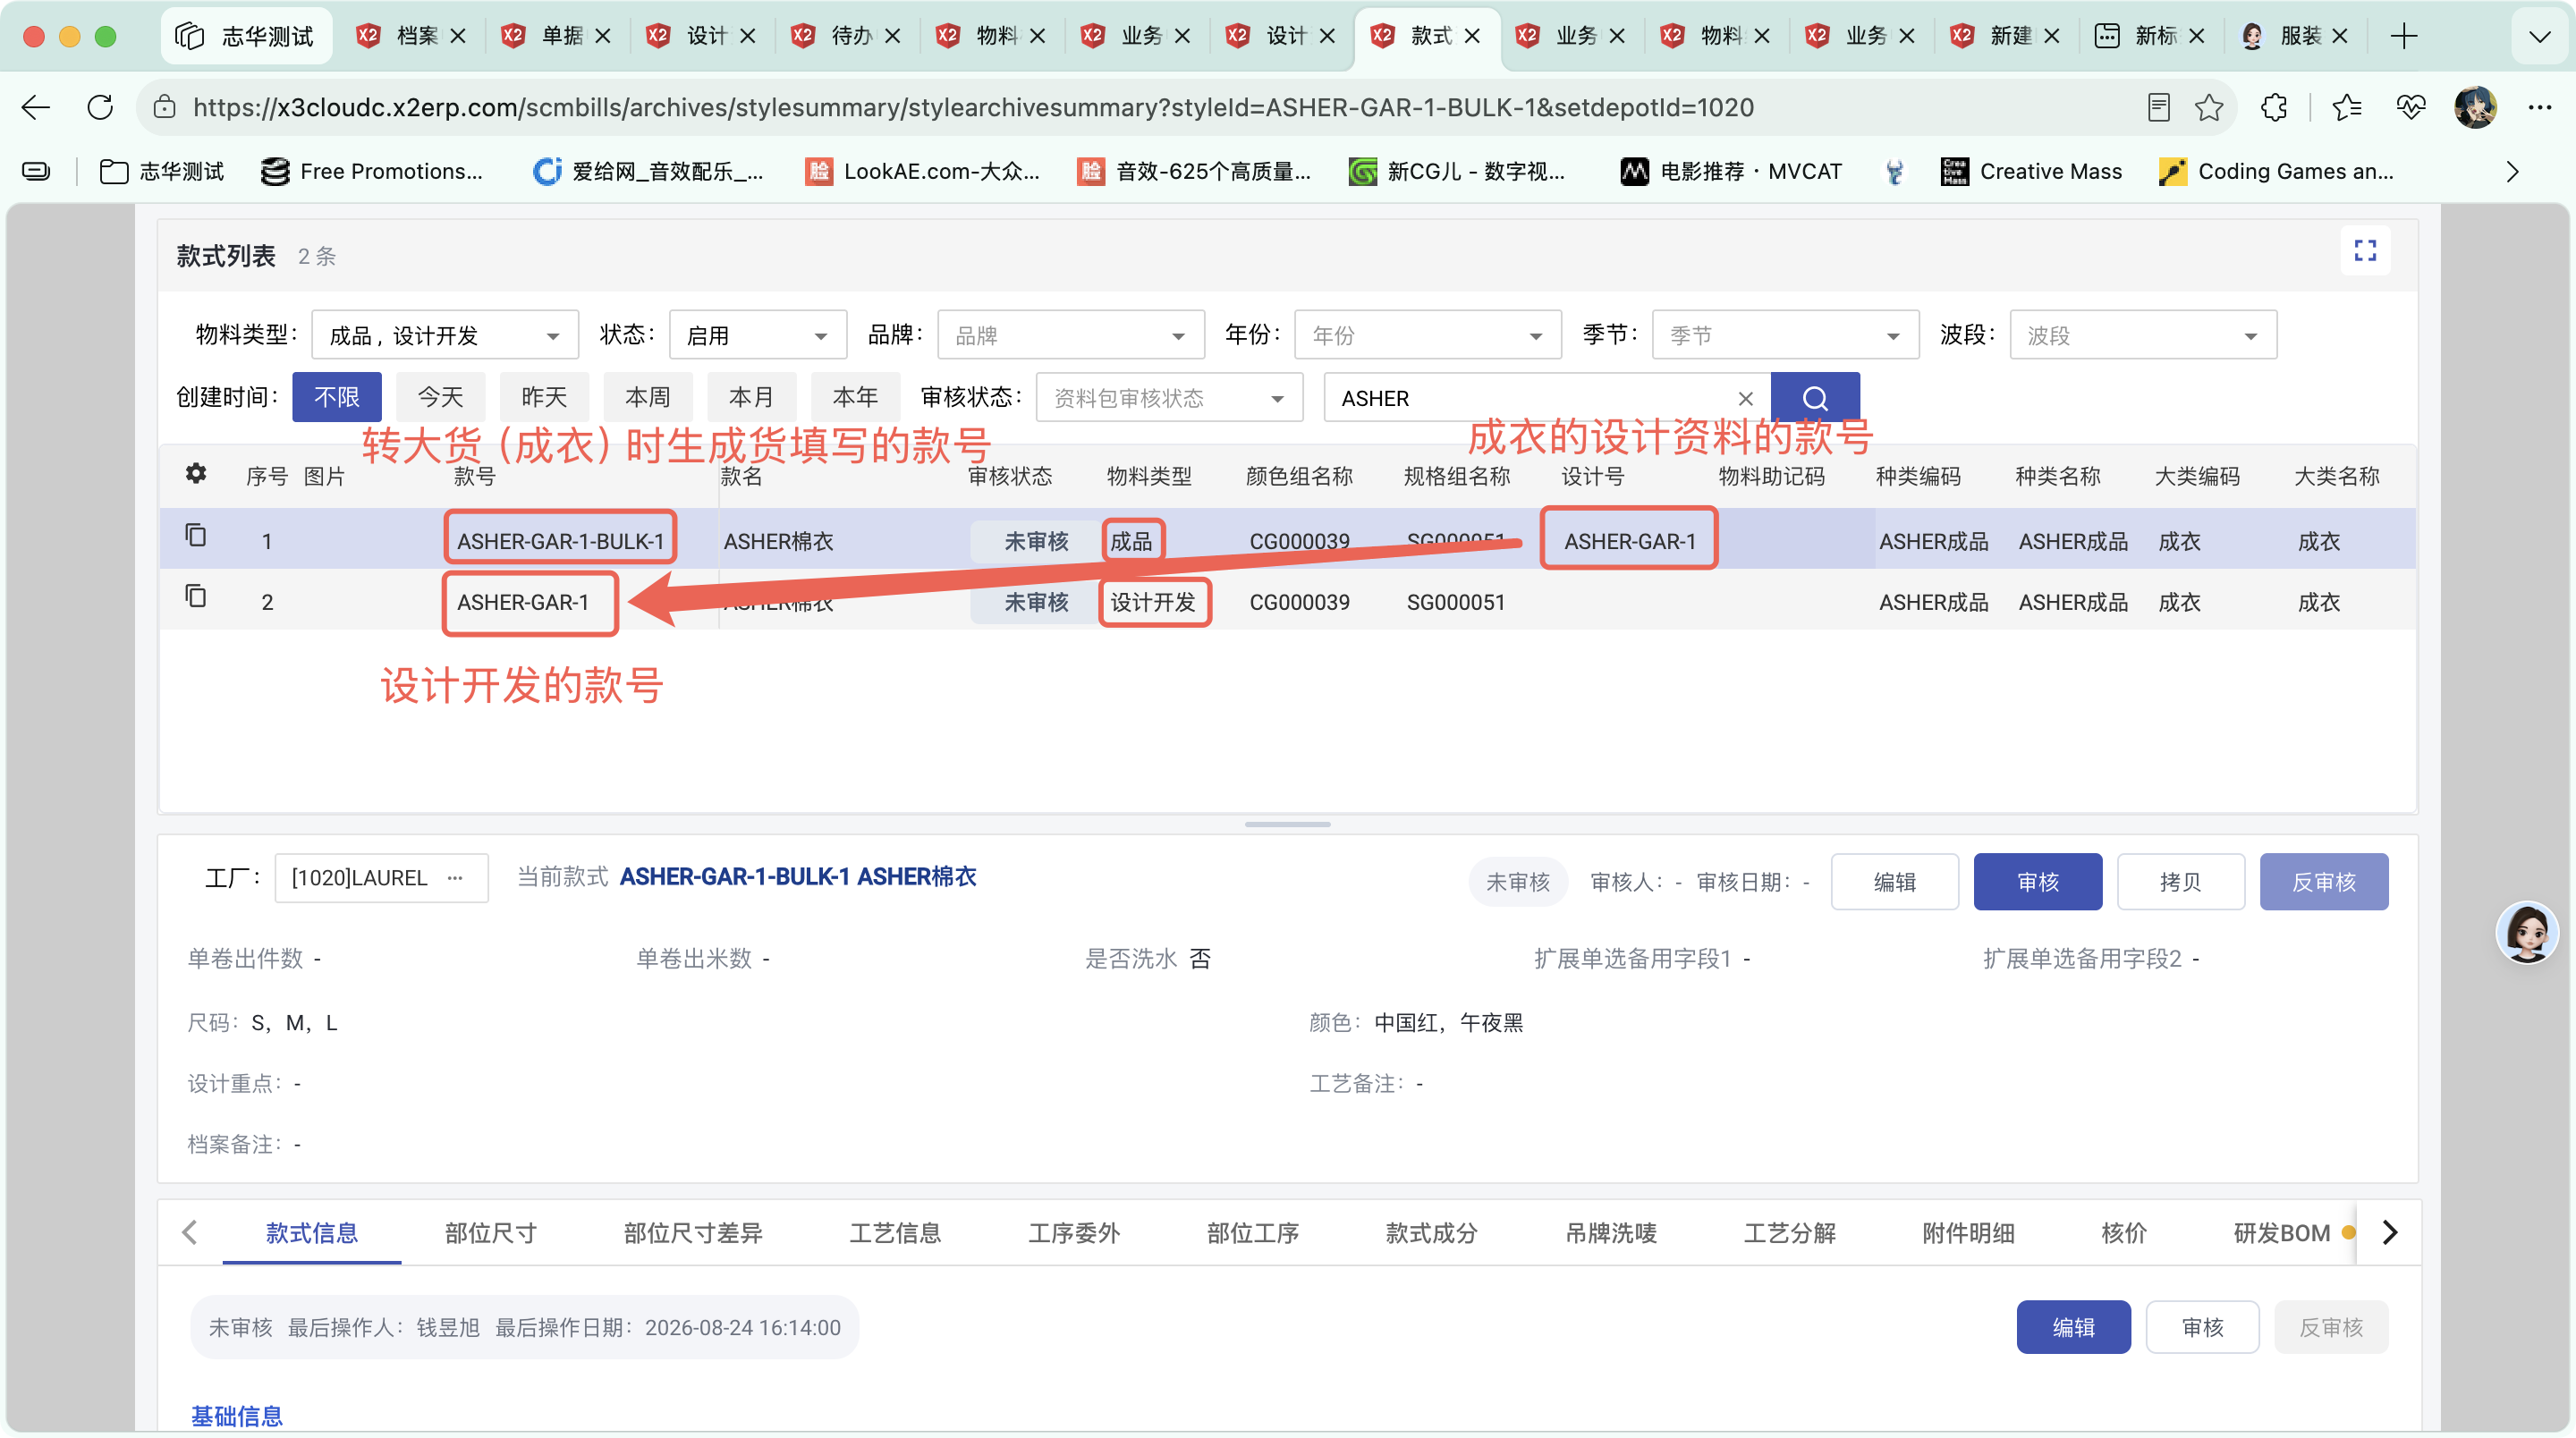Open the reader view icon in address bar

[2158, 107]
